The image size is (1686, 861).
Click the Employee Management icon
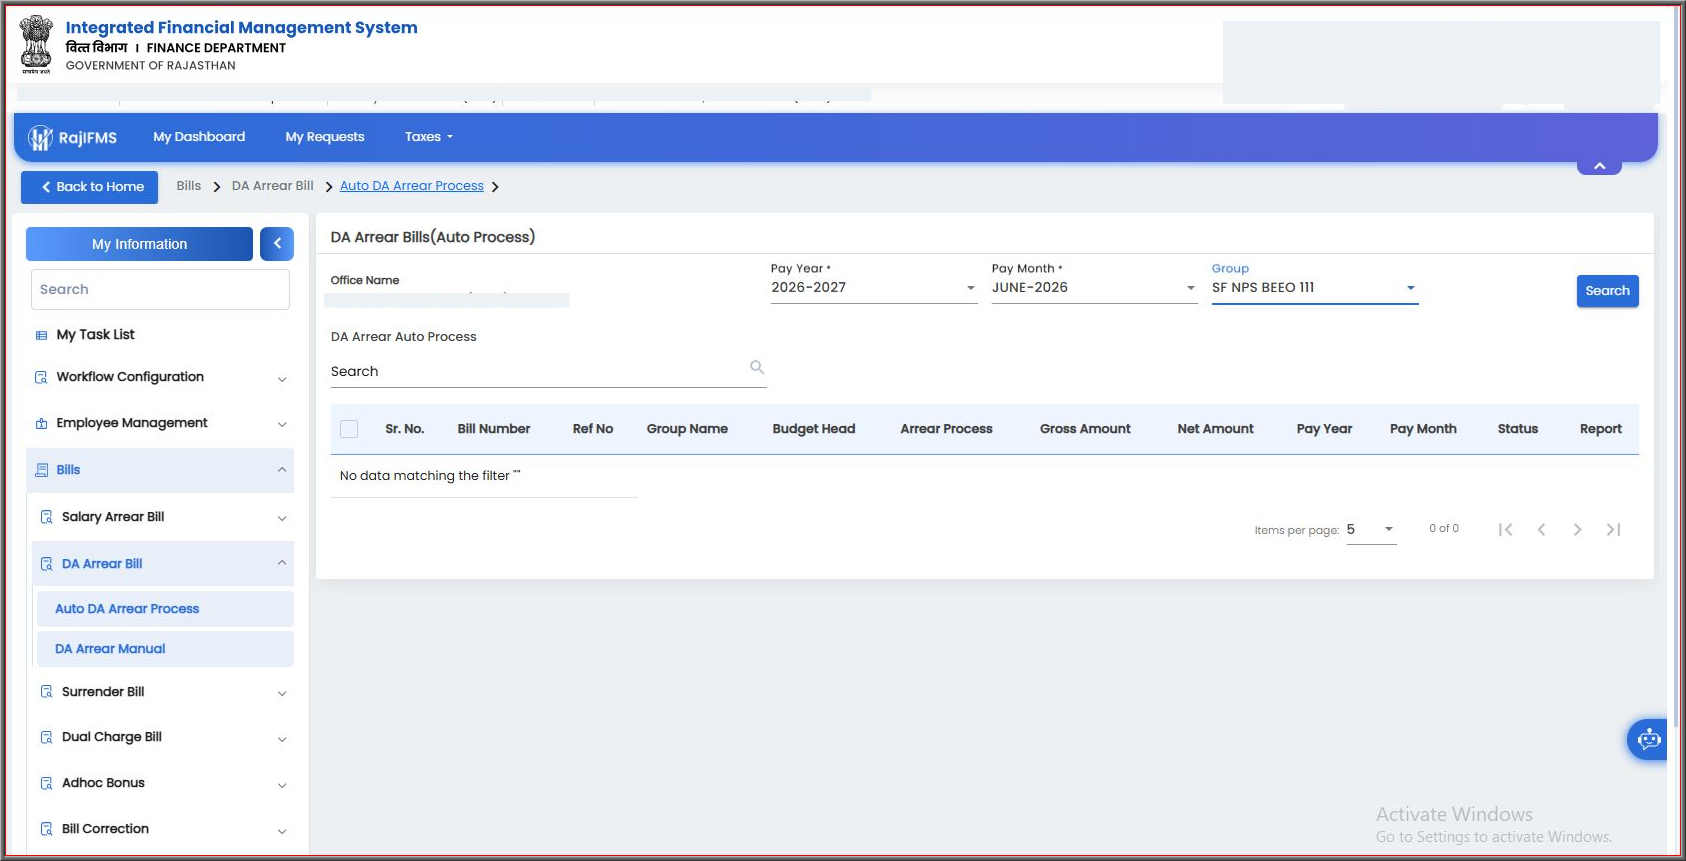point(41,423)
